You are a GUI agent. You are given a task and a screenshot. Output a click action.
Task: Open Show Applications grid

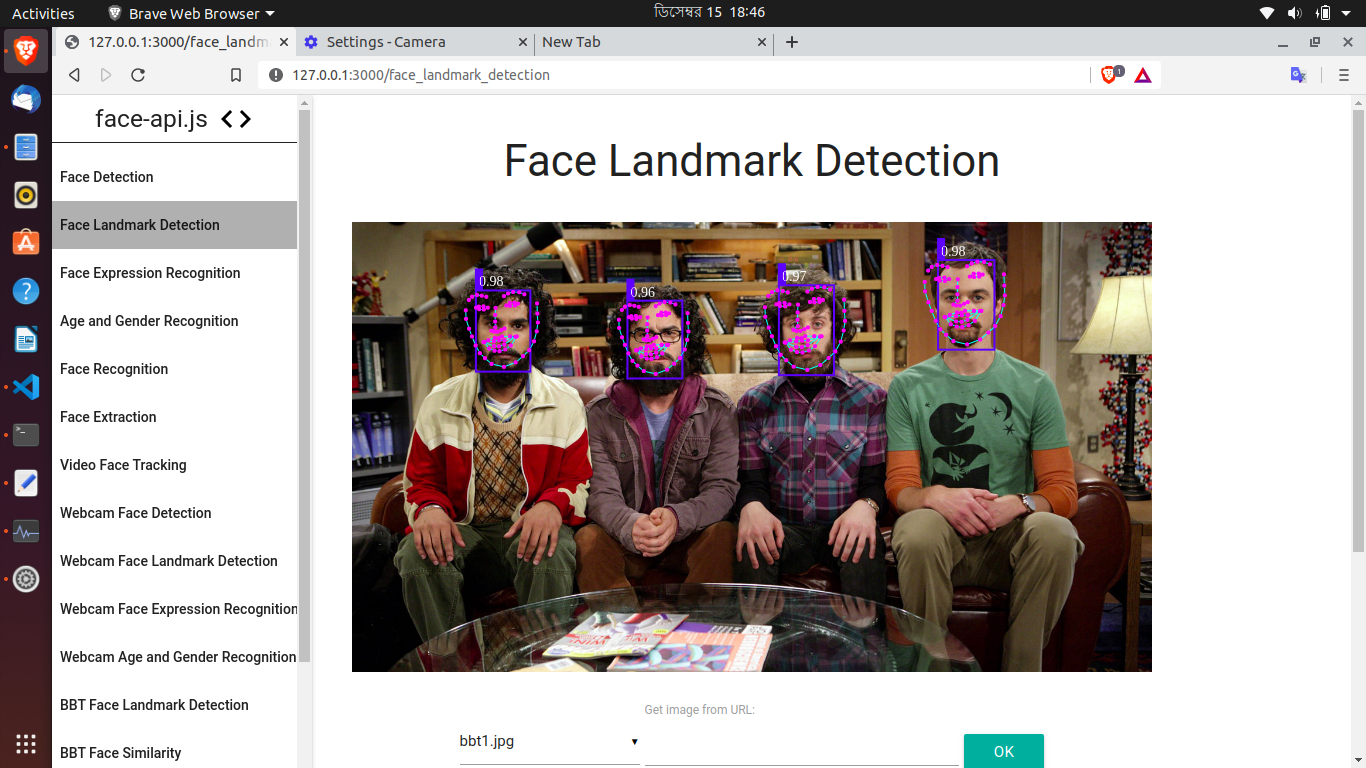tap(24, 743)
